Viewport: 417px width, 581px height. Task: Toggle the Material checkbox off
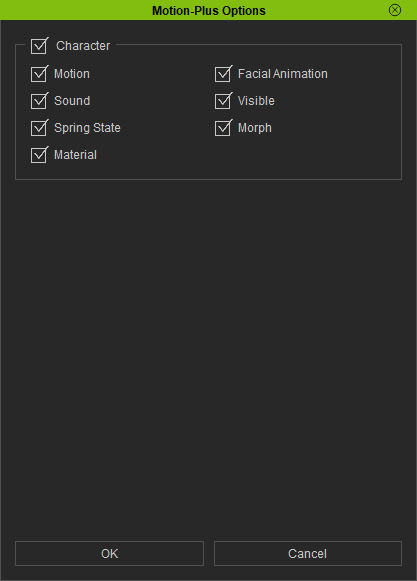click(39, 155)
